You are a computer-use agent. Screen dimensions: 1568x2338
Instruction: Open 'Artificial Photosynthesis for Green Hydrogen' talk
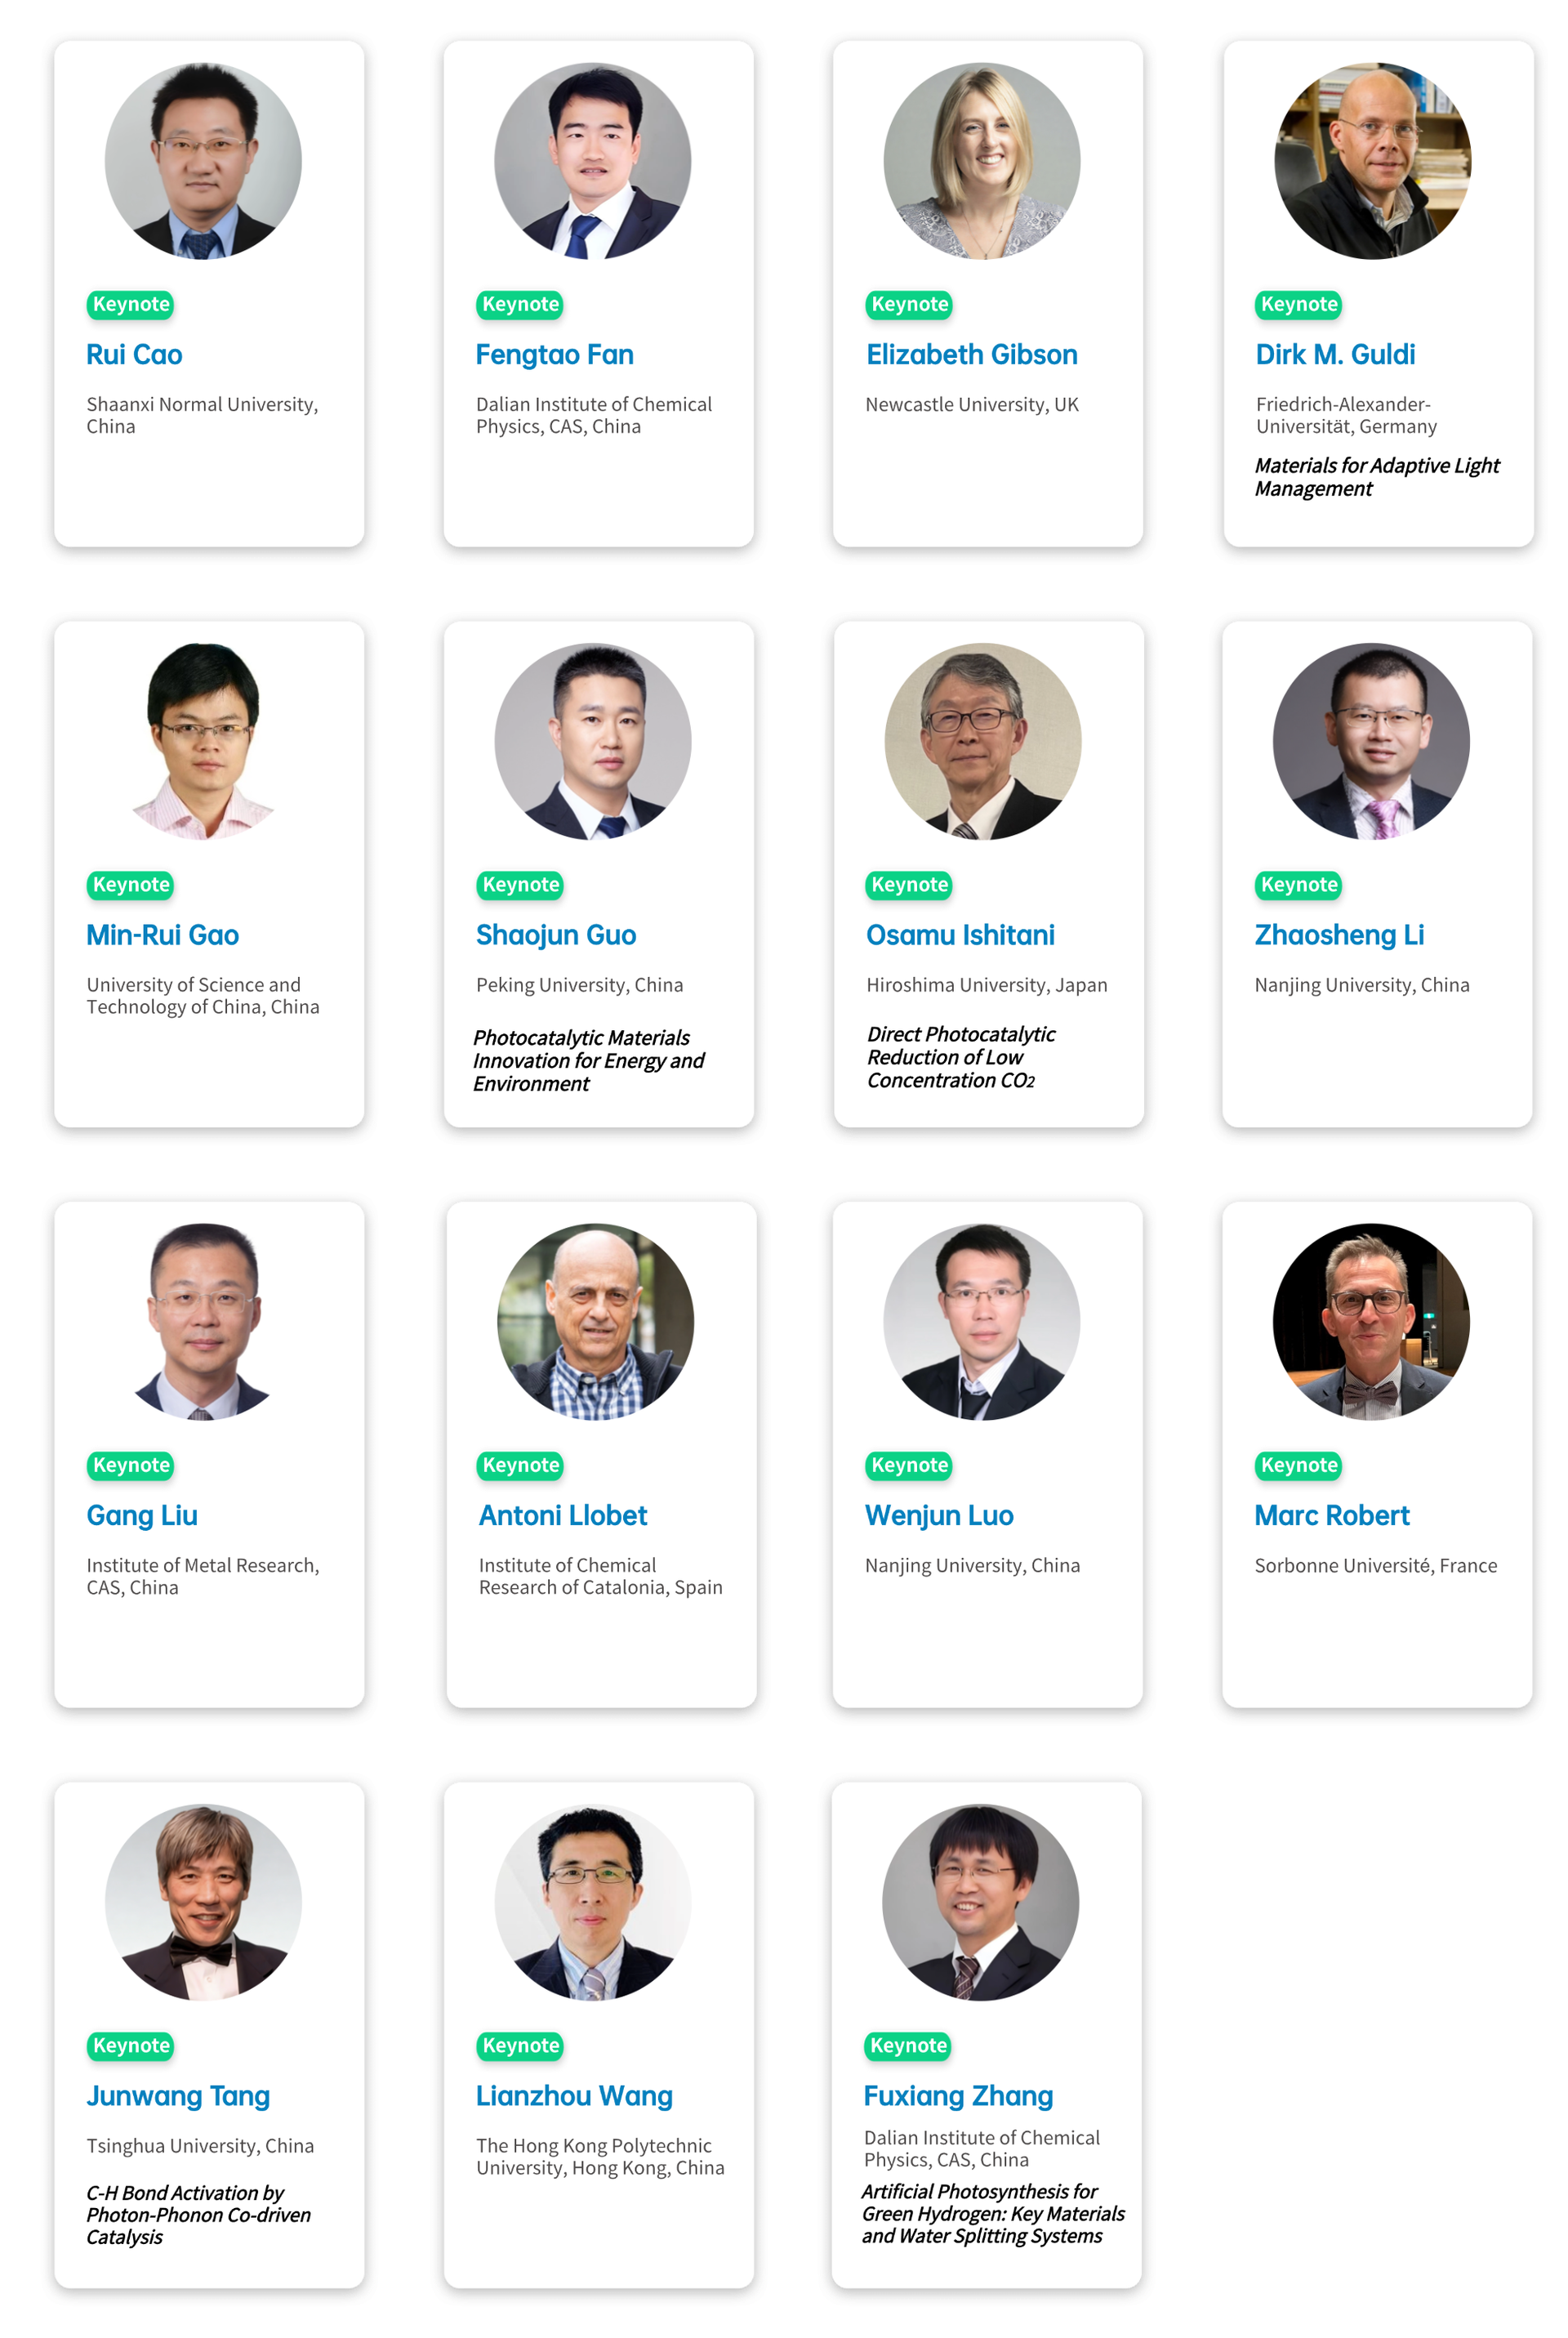(992, 2213)
